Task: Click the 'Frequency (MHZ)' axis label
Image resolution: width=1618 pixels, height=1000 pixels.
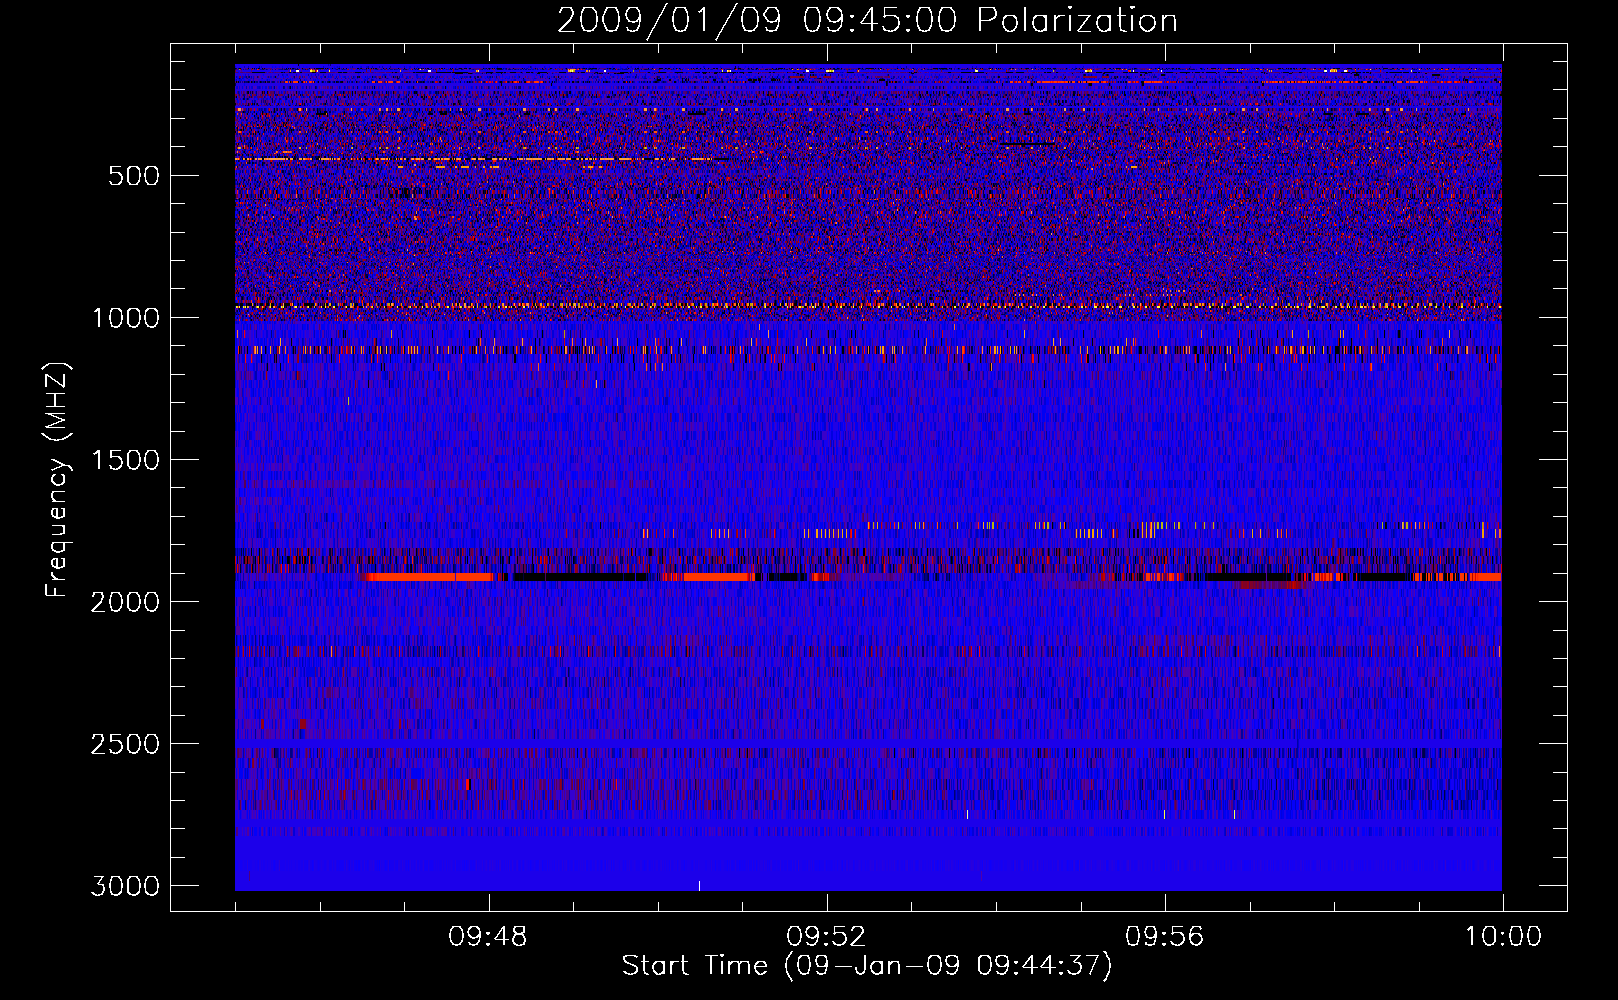Action: [57, 480]
